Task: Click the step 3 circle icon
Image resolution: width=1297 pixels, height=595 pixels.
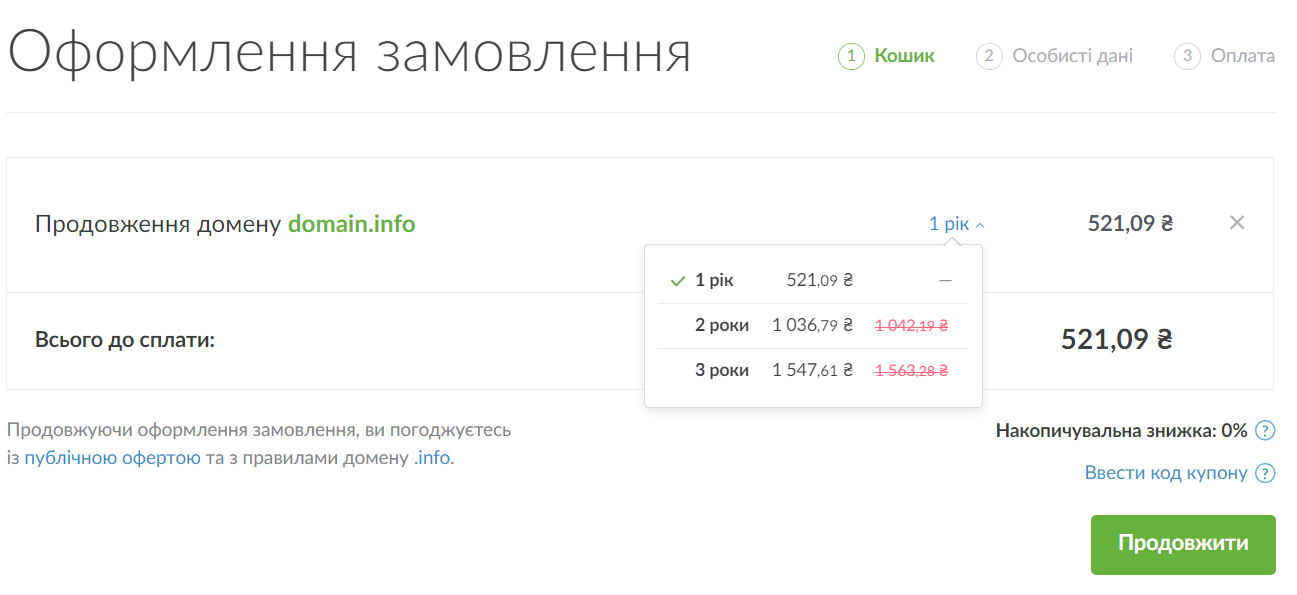Action: point(1187,56)
